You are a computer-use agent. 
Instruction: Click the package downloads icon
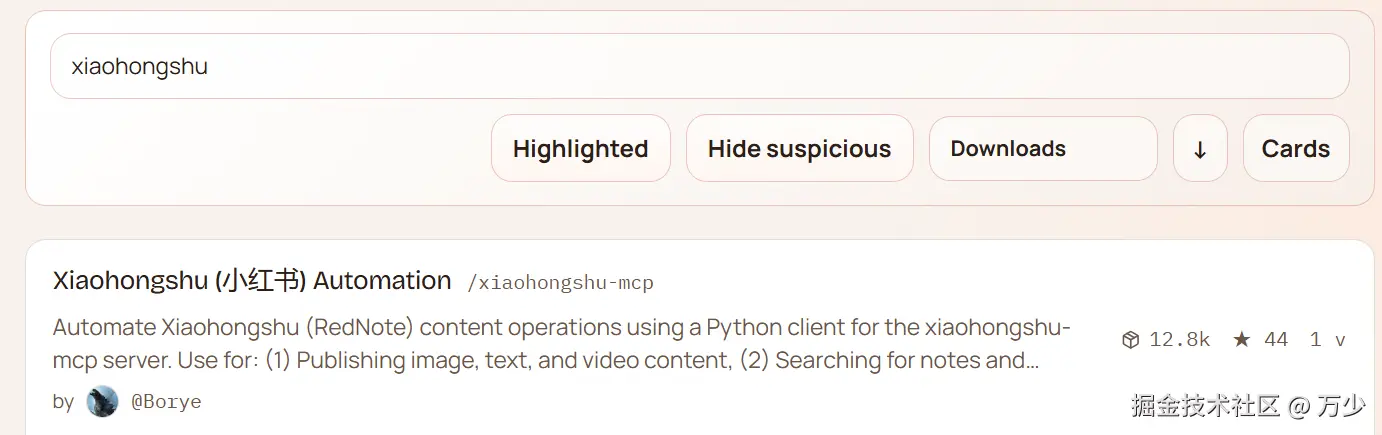(1131, 340)
